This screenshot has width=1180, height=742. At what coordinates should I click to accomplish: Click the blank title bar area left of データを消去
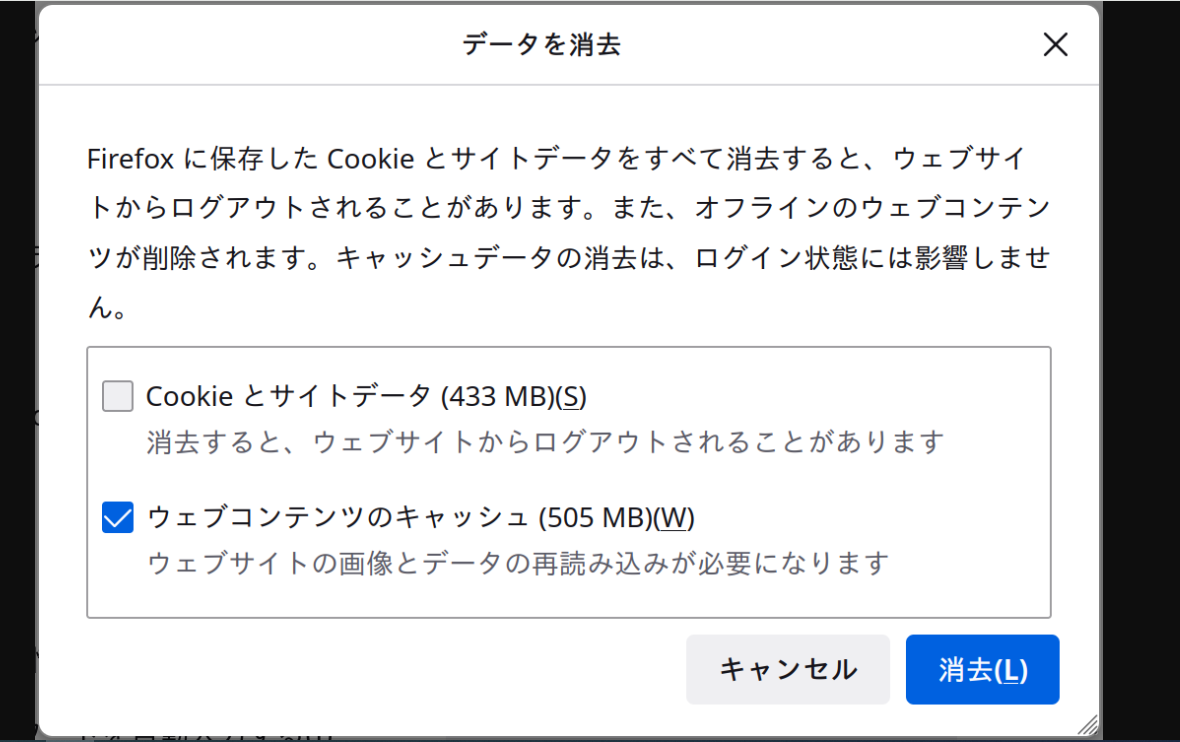point(250,45)
